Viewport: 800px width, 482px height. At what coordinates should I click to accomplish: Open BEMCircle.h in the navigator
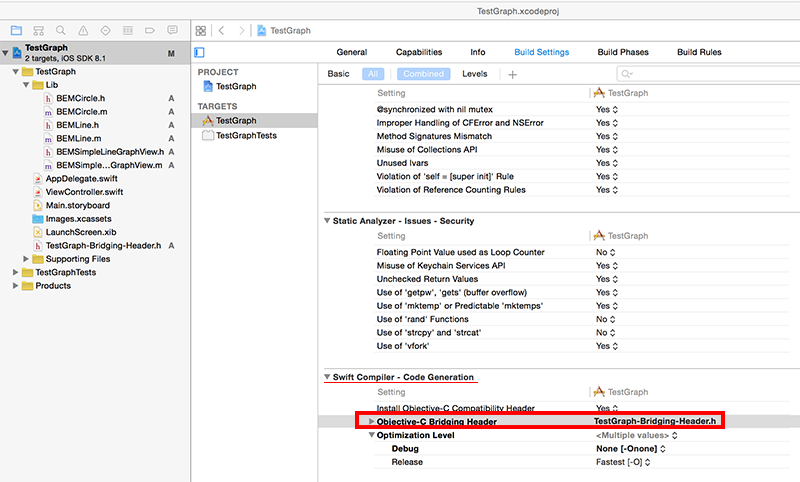(x=81, y=98)
